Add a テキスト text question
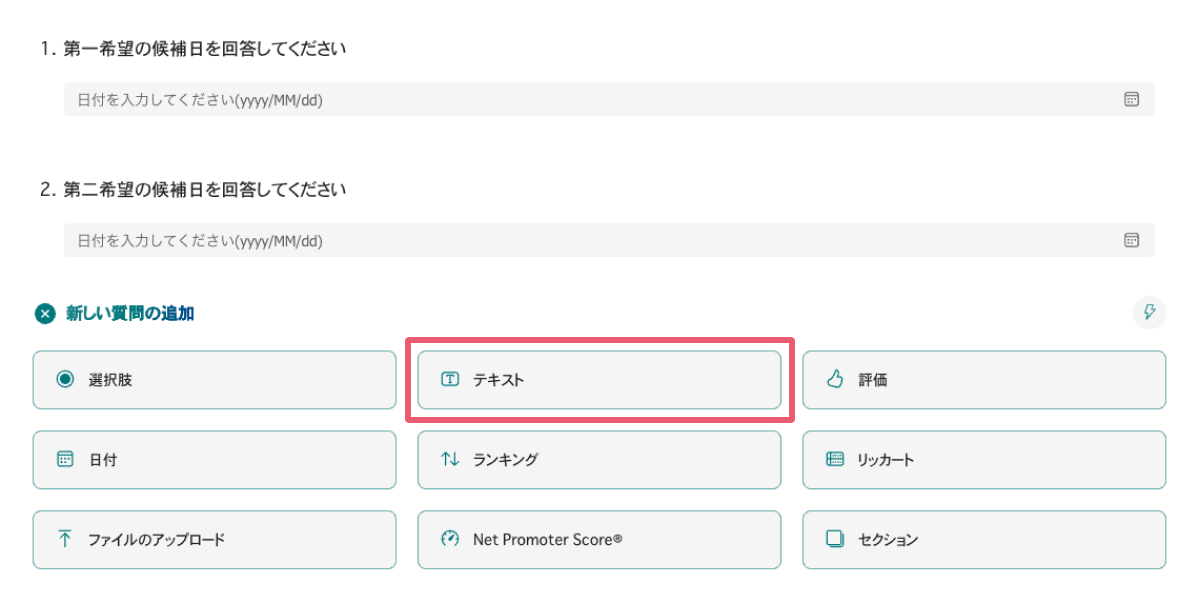The width and height of the screenshot is (1200, 600). click(x=599, y=379)
